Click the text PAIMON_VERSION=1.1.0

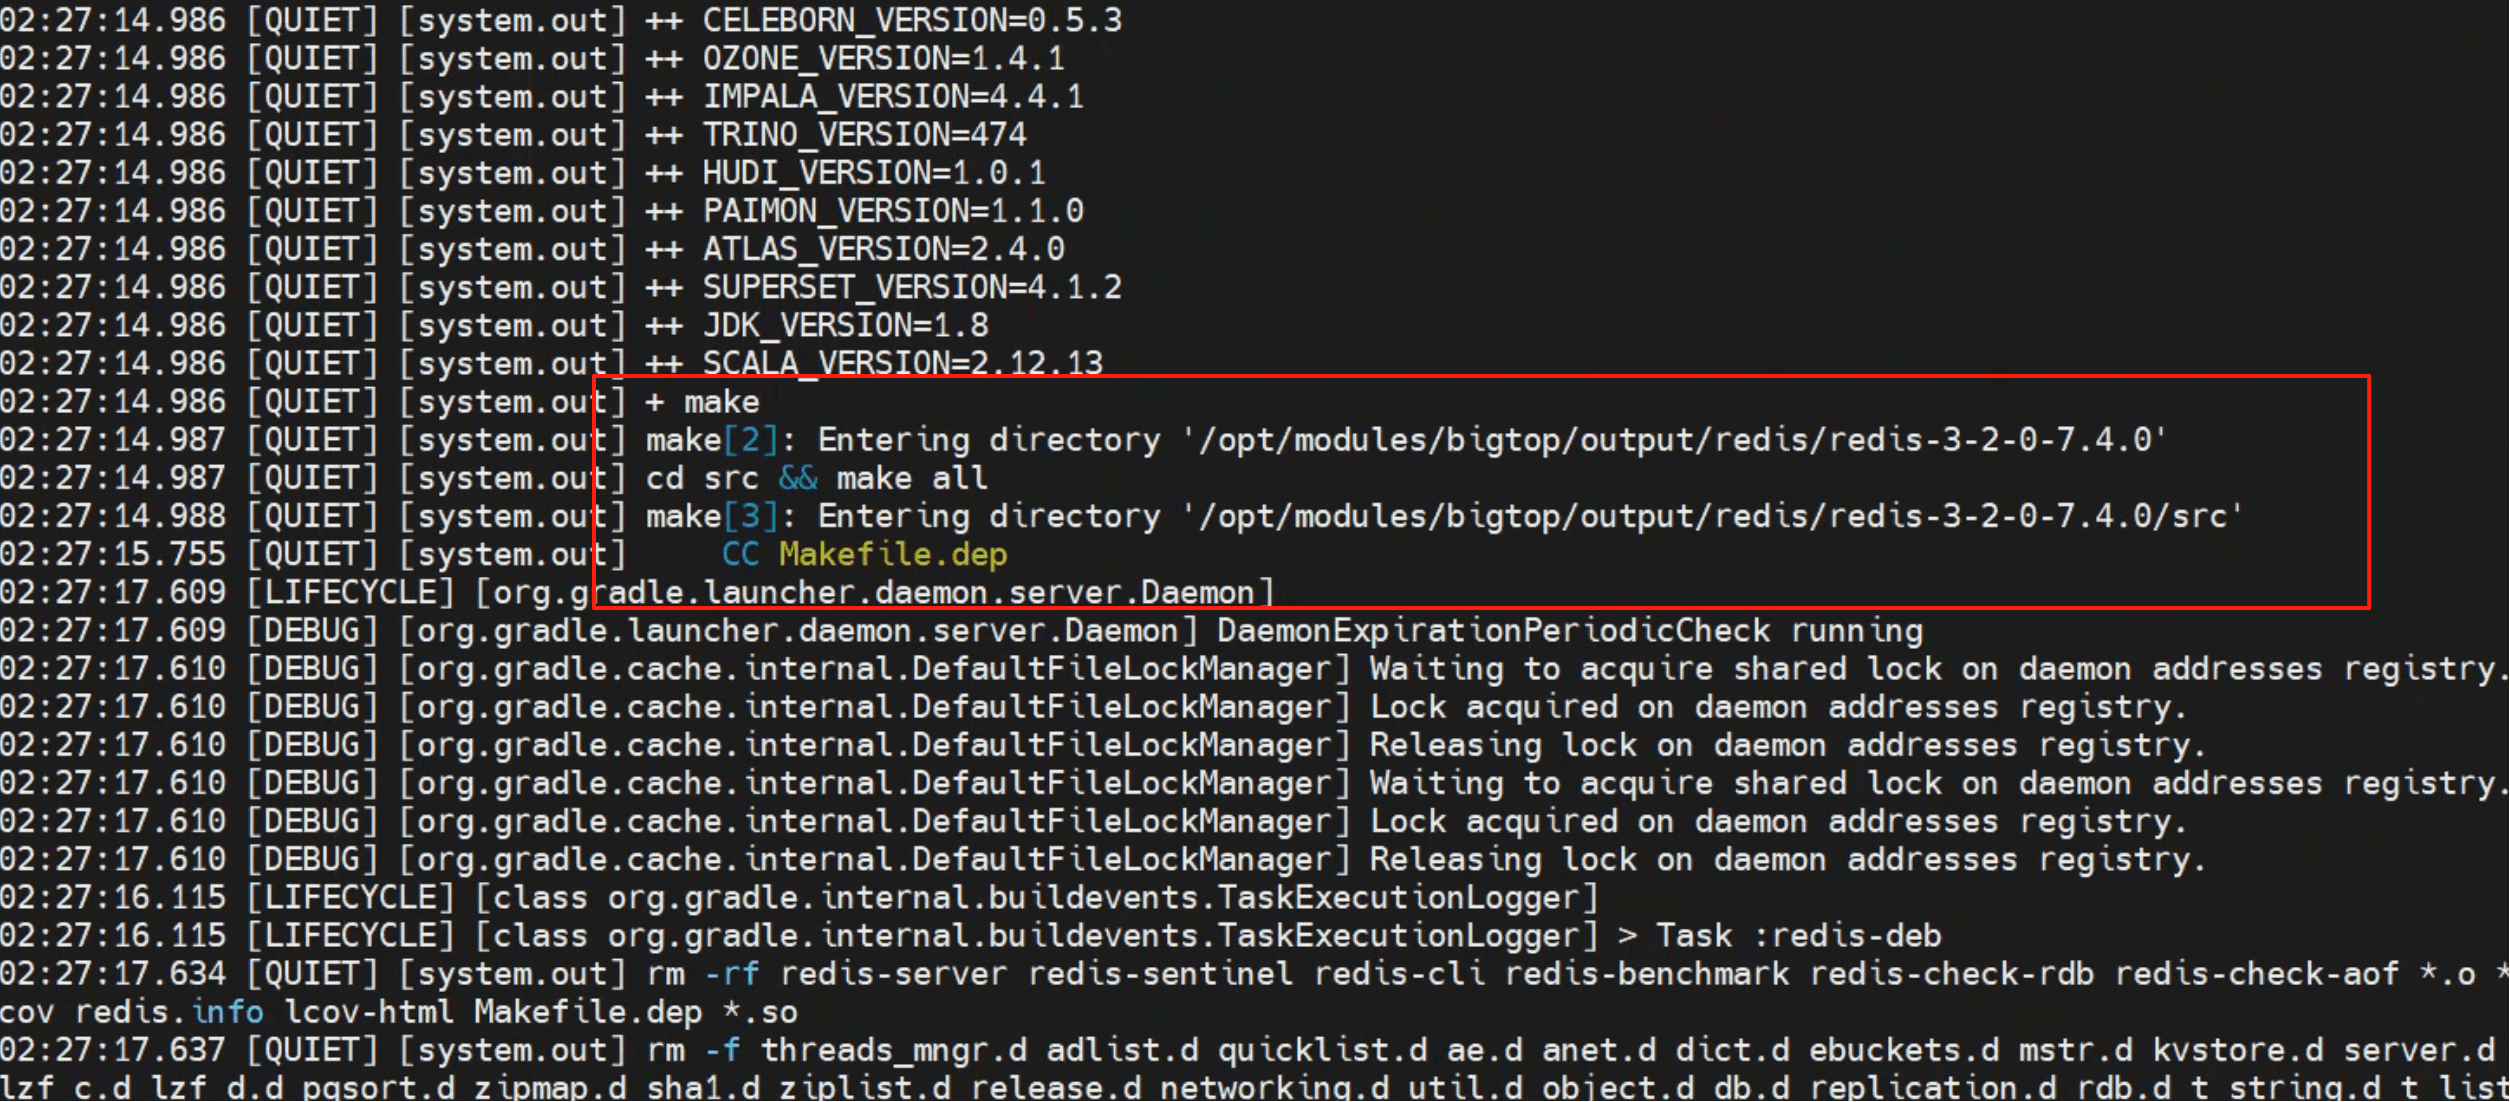(x=893, y=210)
